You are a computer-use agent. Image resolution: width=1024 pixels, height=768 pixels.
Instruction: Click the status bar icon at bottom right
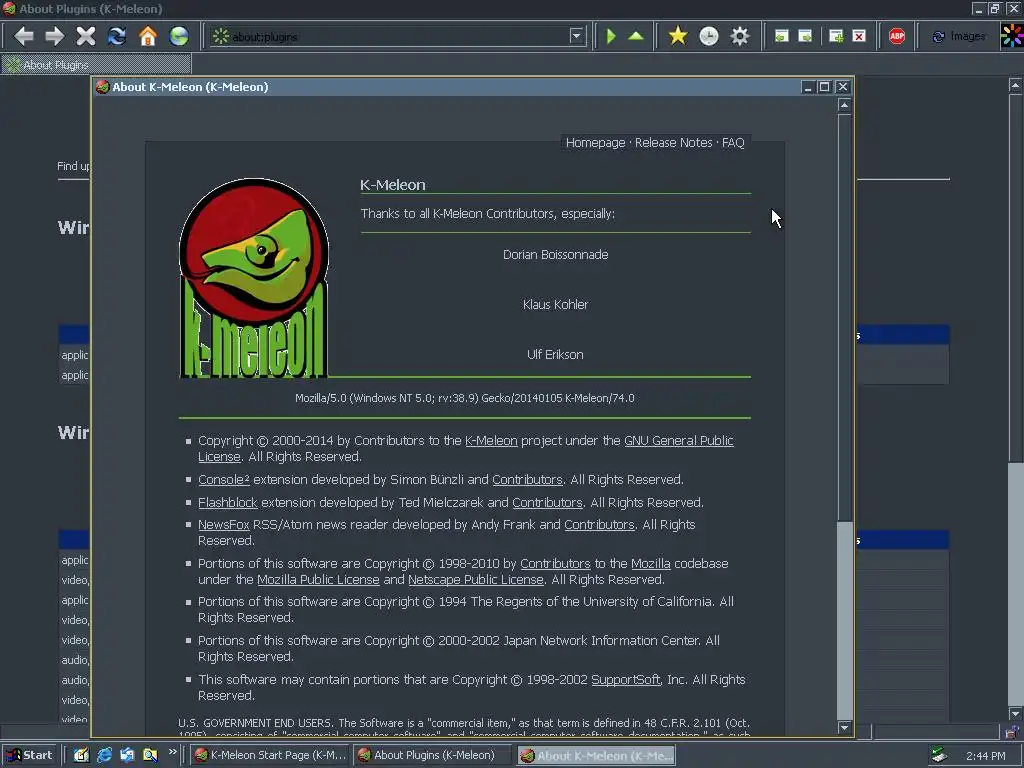pos(1012,732)
